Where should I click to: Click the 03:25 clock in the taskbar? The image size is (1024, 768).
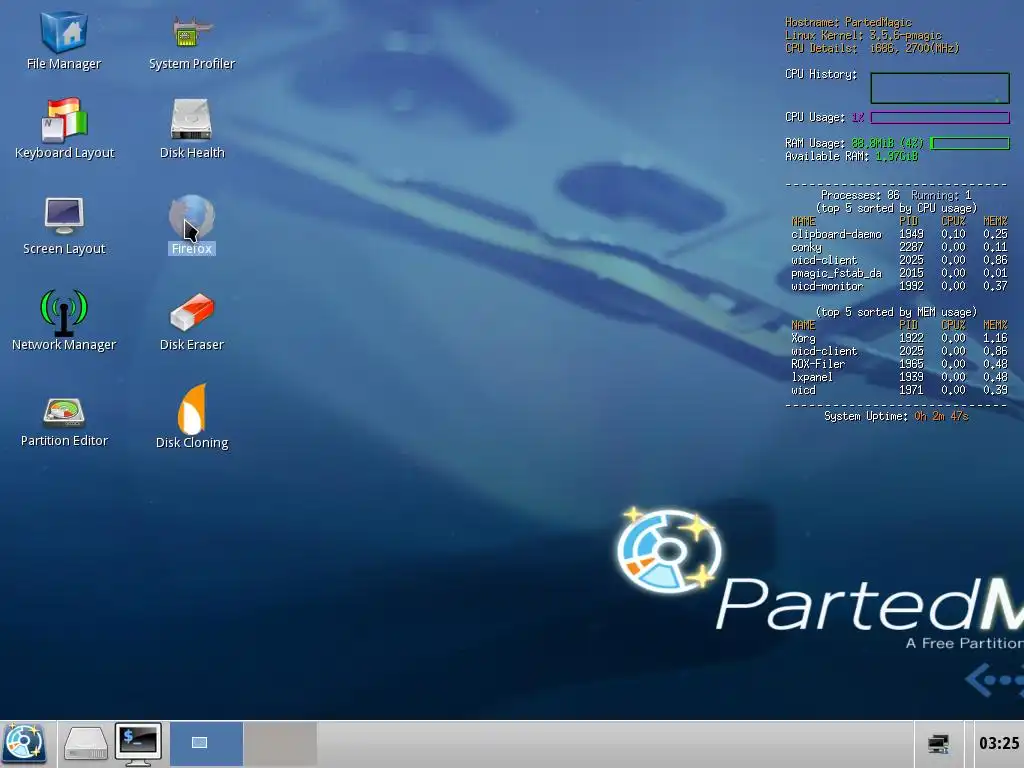(999, 744)
